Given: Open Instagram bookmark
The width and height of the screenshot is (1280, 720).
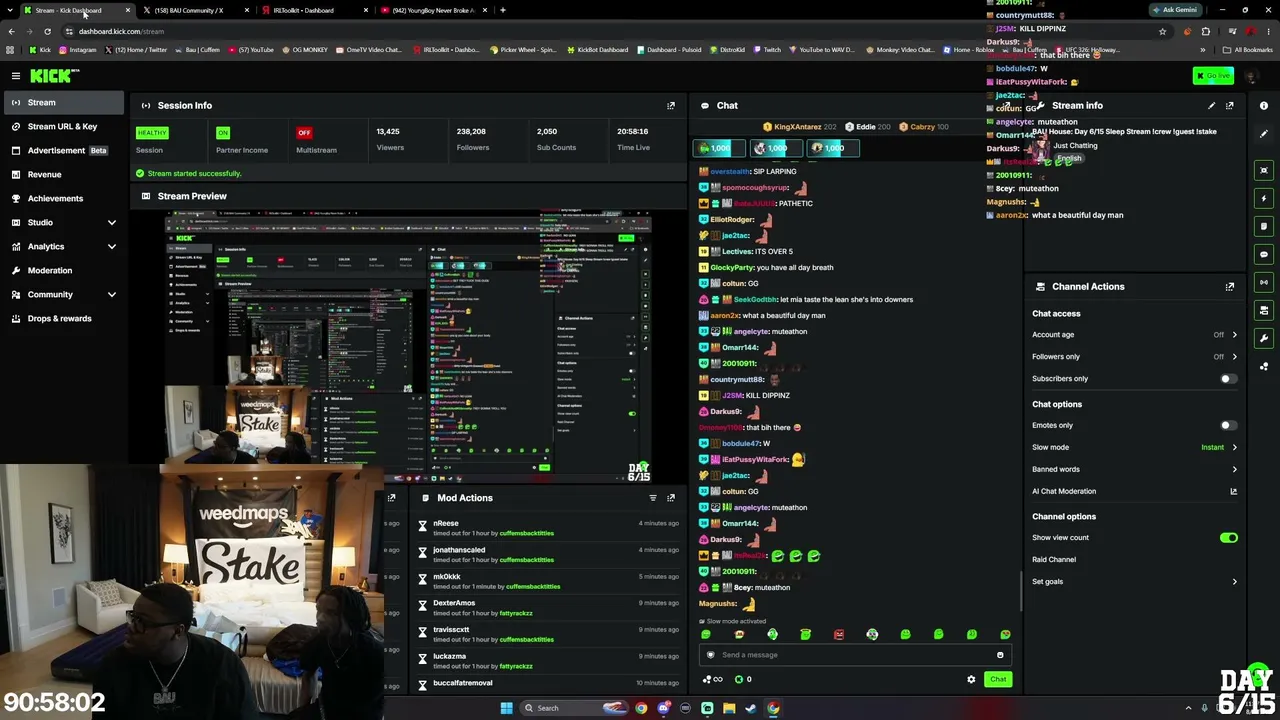Looking at the screenshot, I should click(x=78, y=50).
